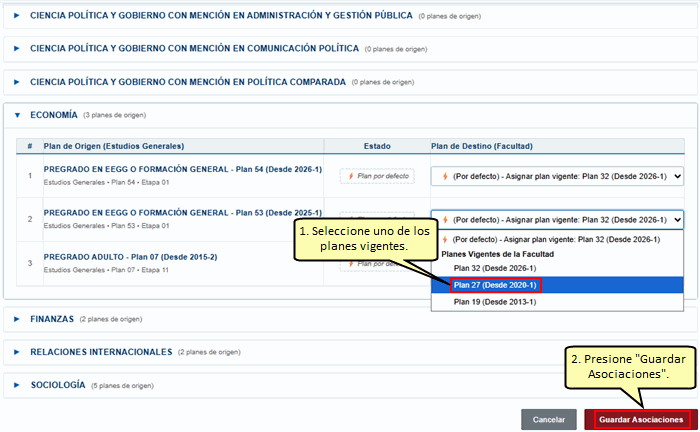The width and height of the screenshot is (700, 432).
Task: Click the Estado column header
Action: click(x=377, y=146)
